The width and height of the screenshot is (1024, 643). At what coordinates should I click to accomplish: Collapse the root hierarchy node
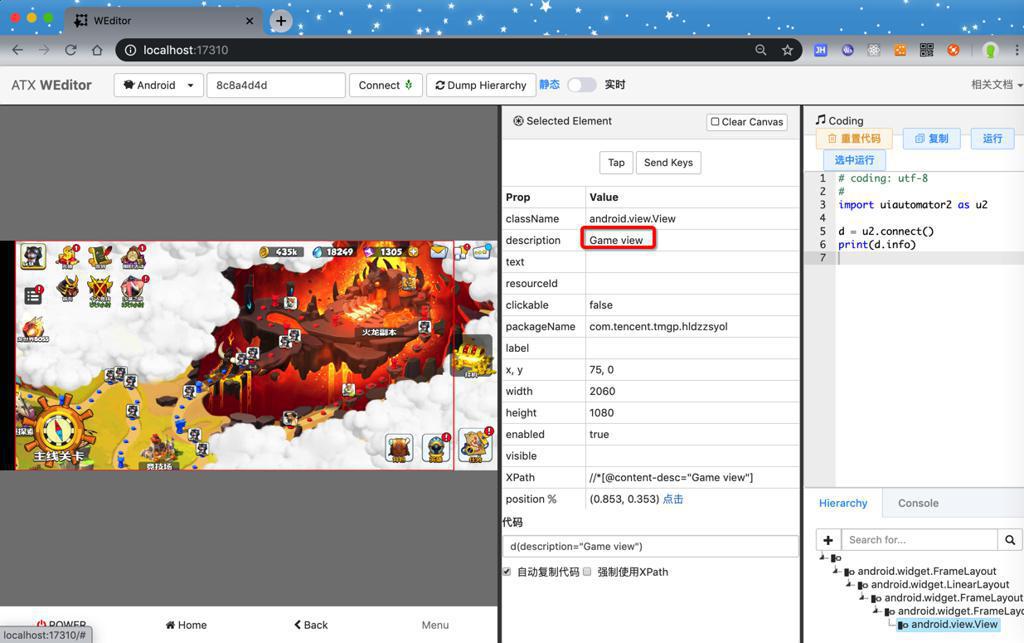click(824, 557)
